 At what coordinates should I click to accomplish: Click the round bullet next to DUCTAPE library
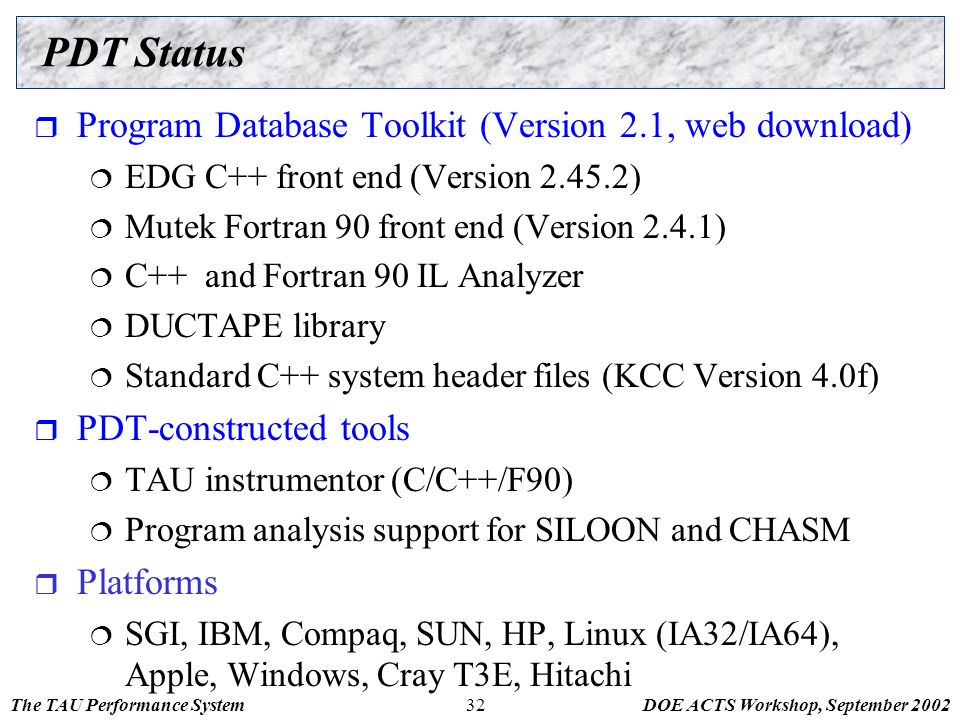(101, 328)
